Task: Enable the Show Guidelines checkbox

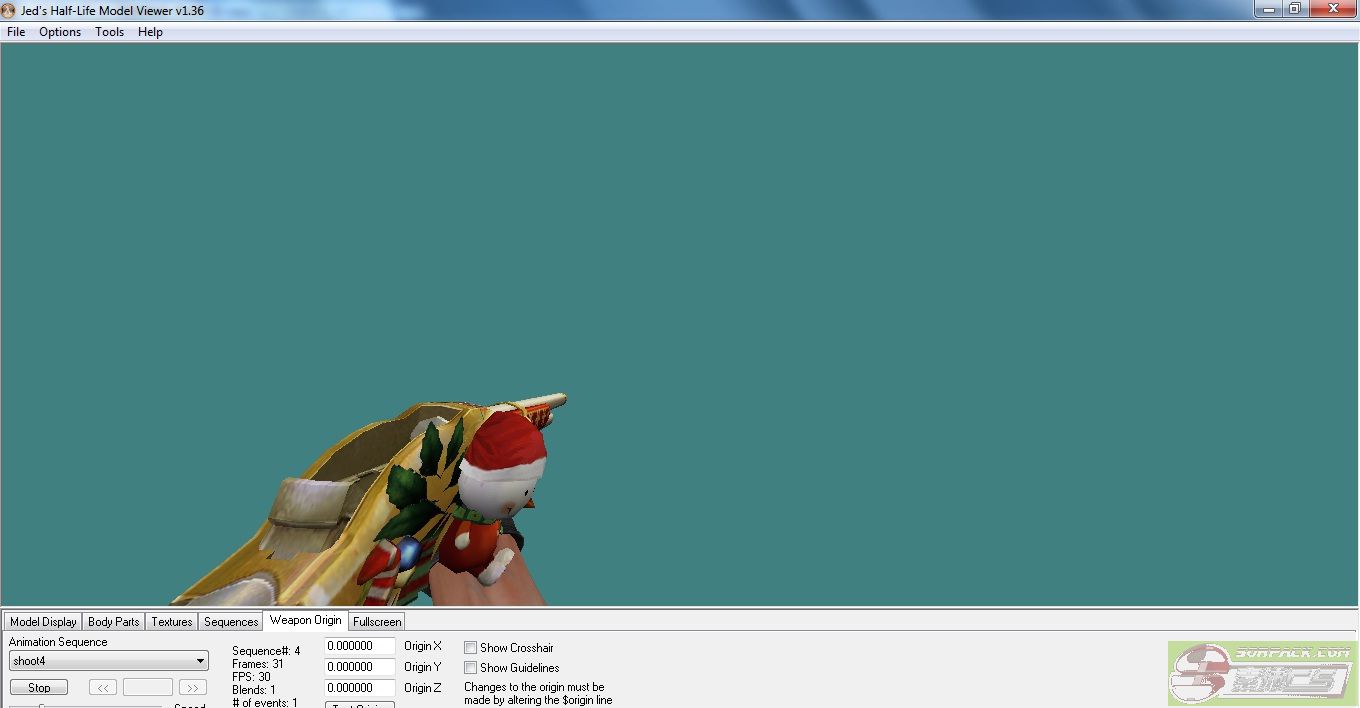Action: pyautogui.click(x=470, y=668)
